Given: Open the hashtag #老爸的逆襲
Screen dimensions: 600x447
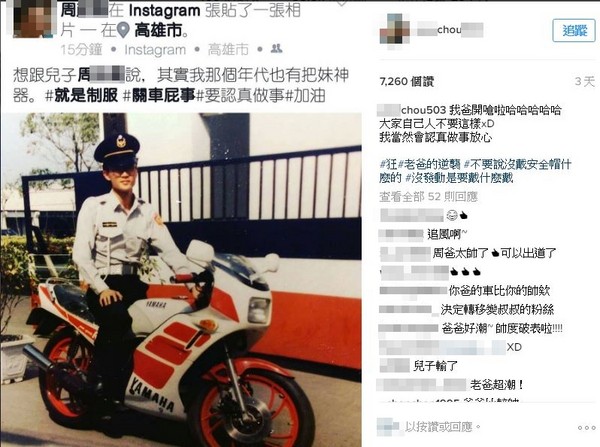Looking at the screenshot, I should (429, 165).
